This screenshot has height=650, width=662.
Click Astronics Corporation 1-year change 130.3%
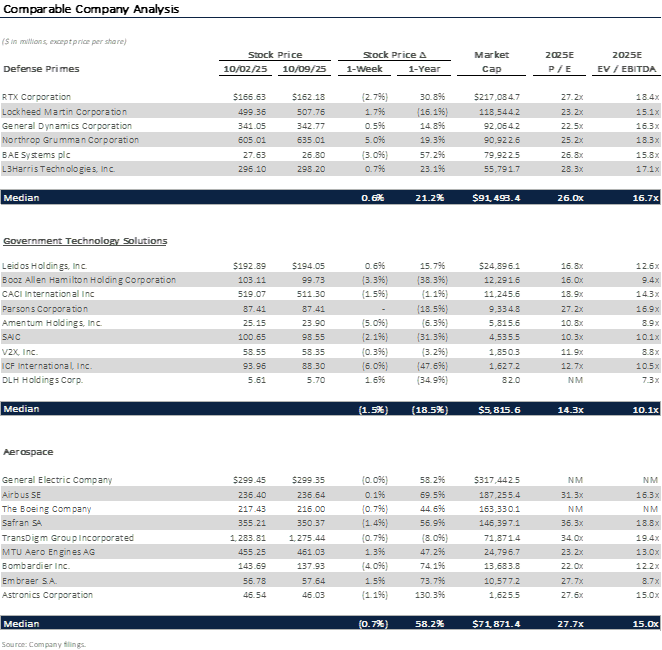[x=427, y=595]
